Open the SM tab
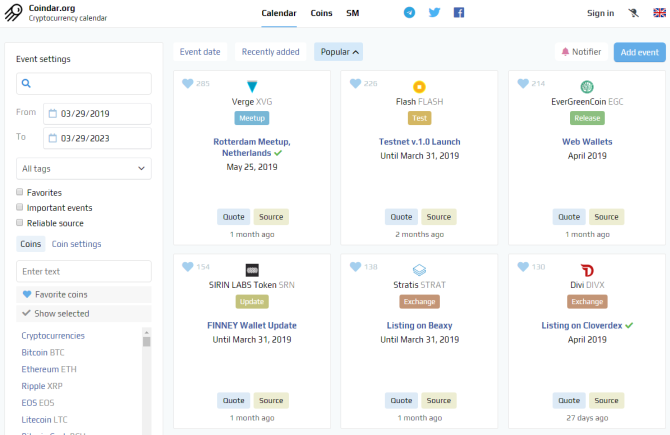Screen dimensions: 670x435 (x=353, y=13)
